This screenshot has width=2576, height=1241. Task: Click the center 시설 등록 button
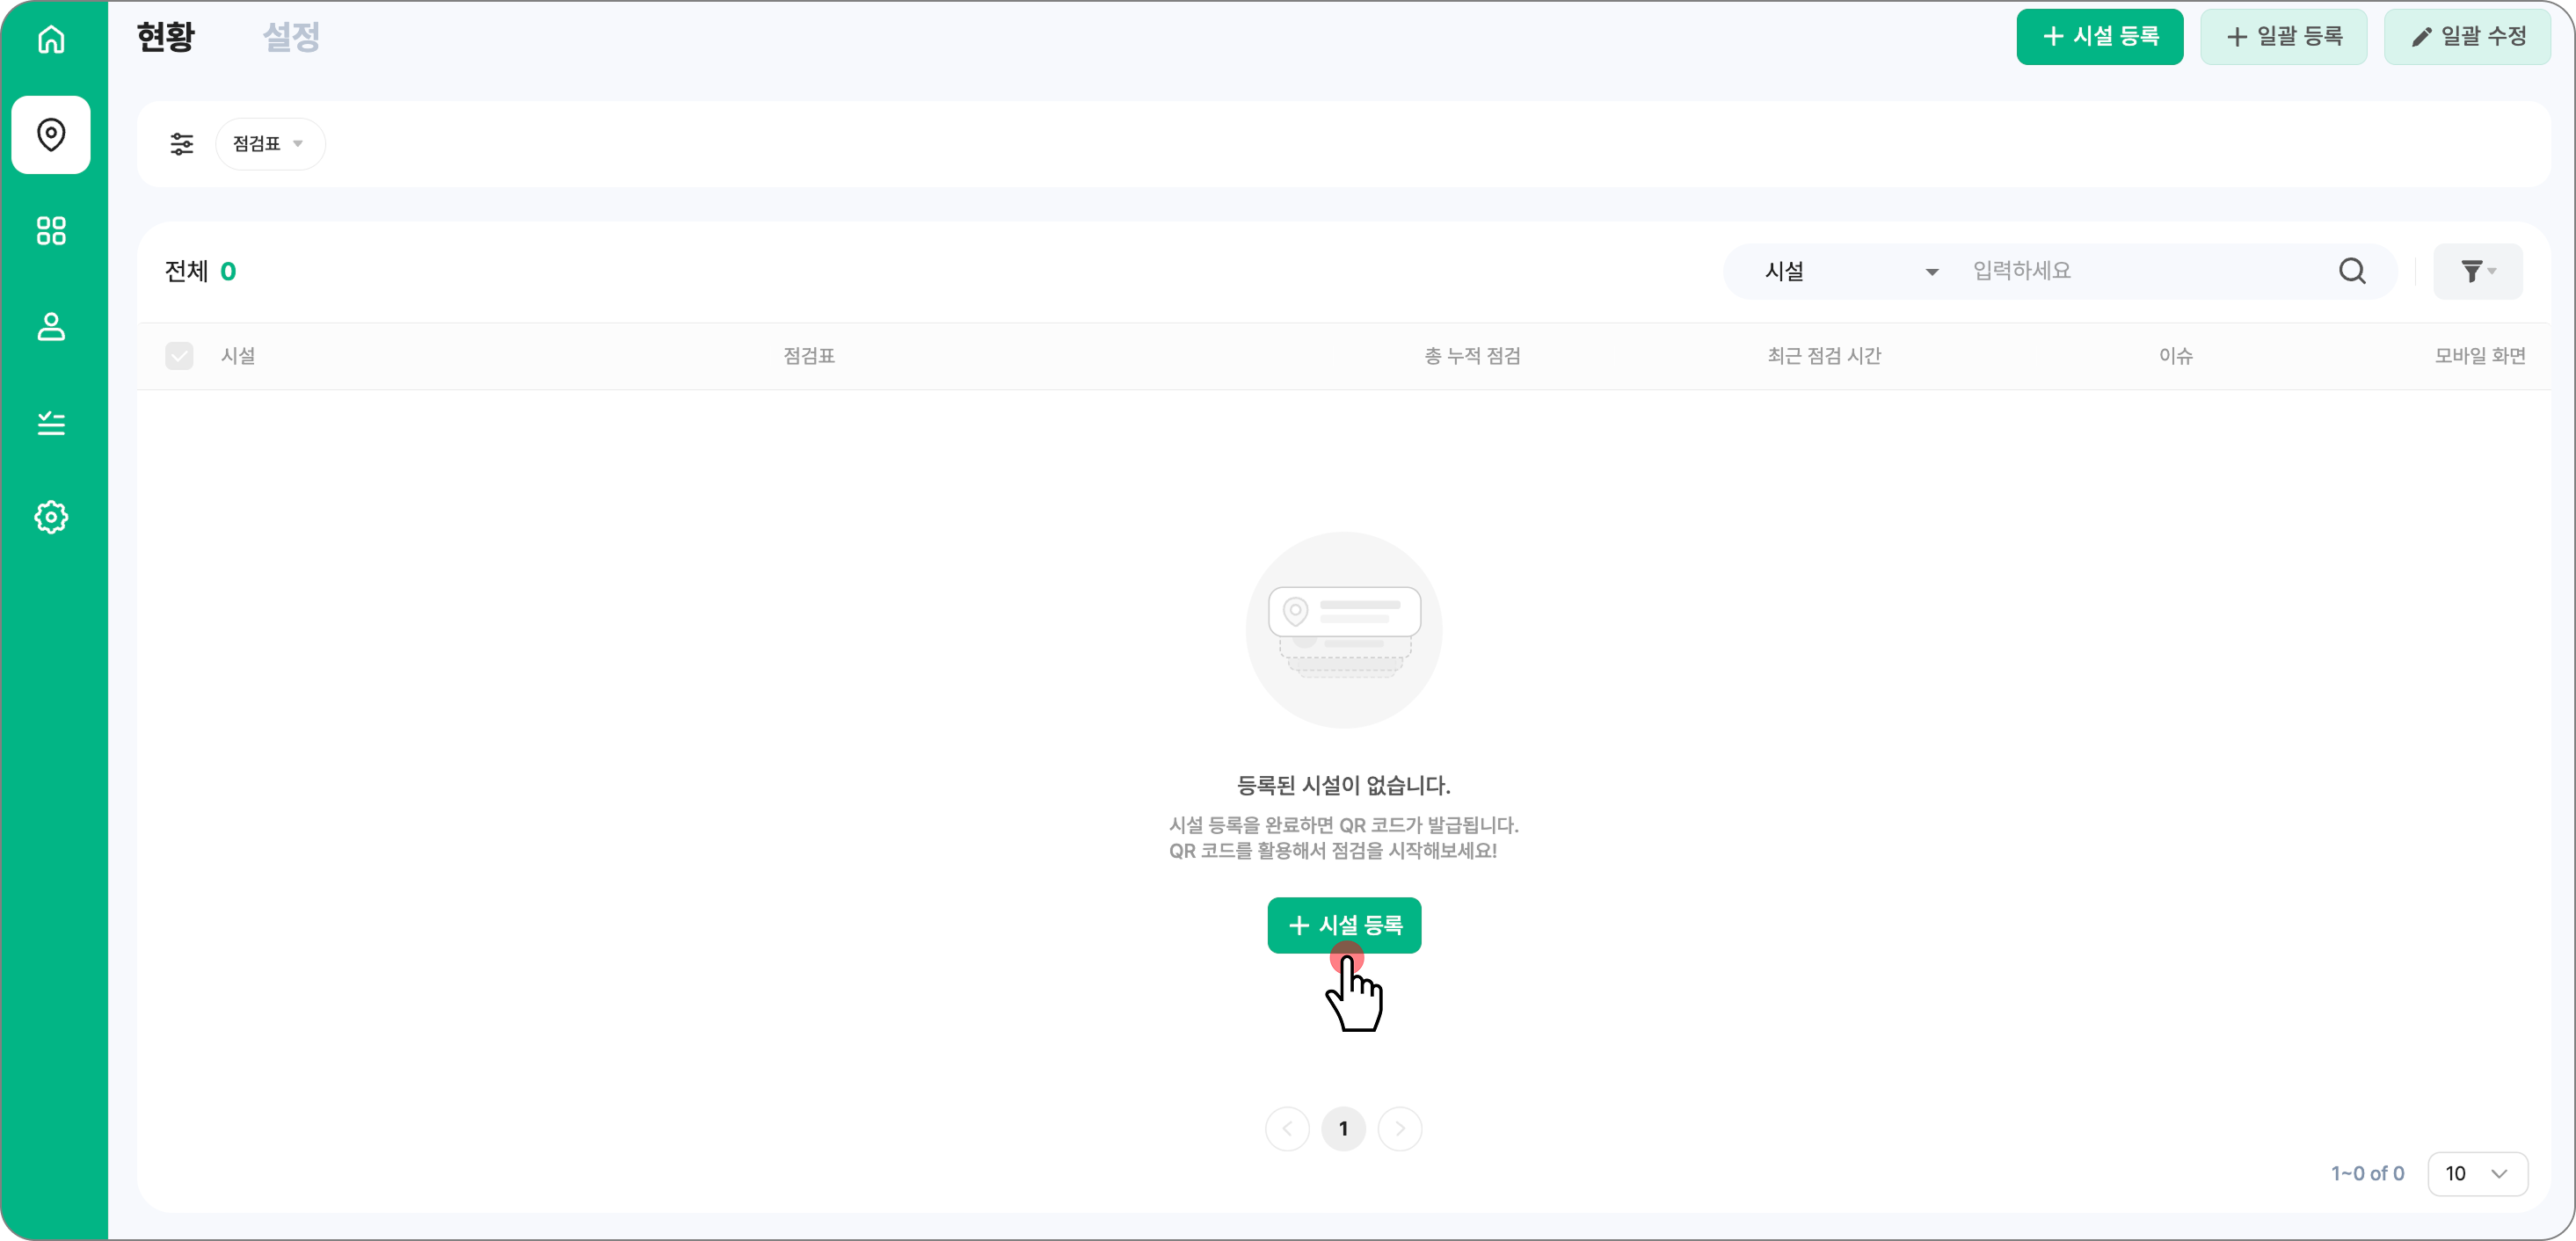pyautogui.click(x=1344, y=925)
